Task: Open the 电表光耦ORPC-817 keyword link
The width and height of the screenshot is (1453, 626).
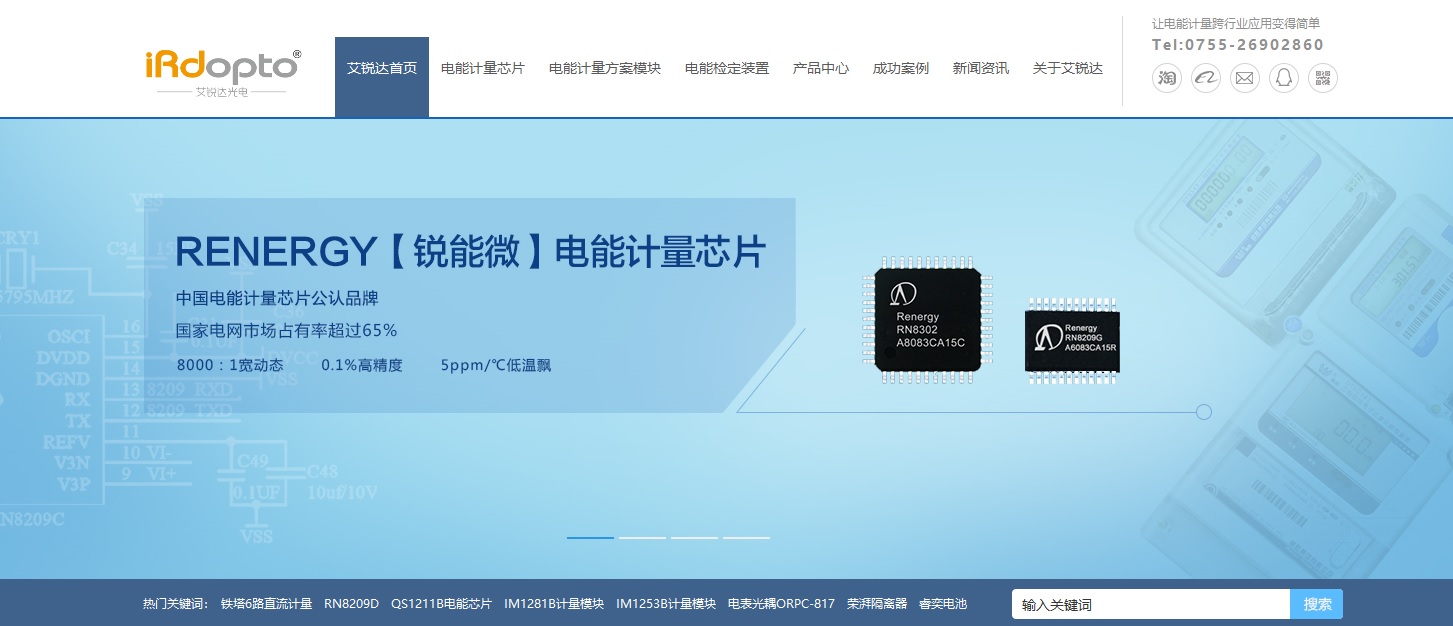Action: pyautogui.click(x=781, y=604)
